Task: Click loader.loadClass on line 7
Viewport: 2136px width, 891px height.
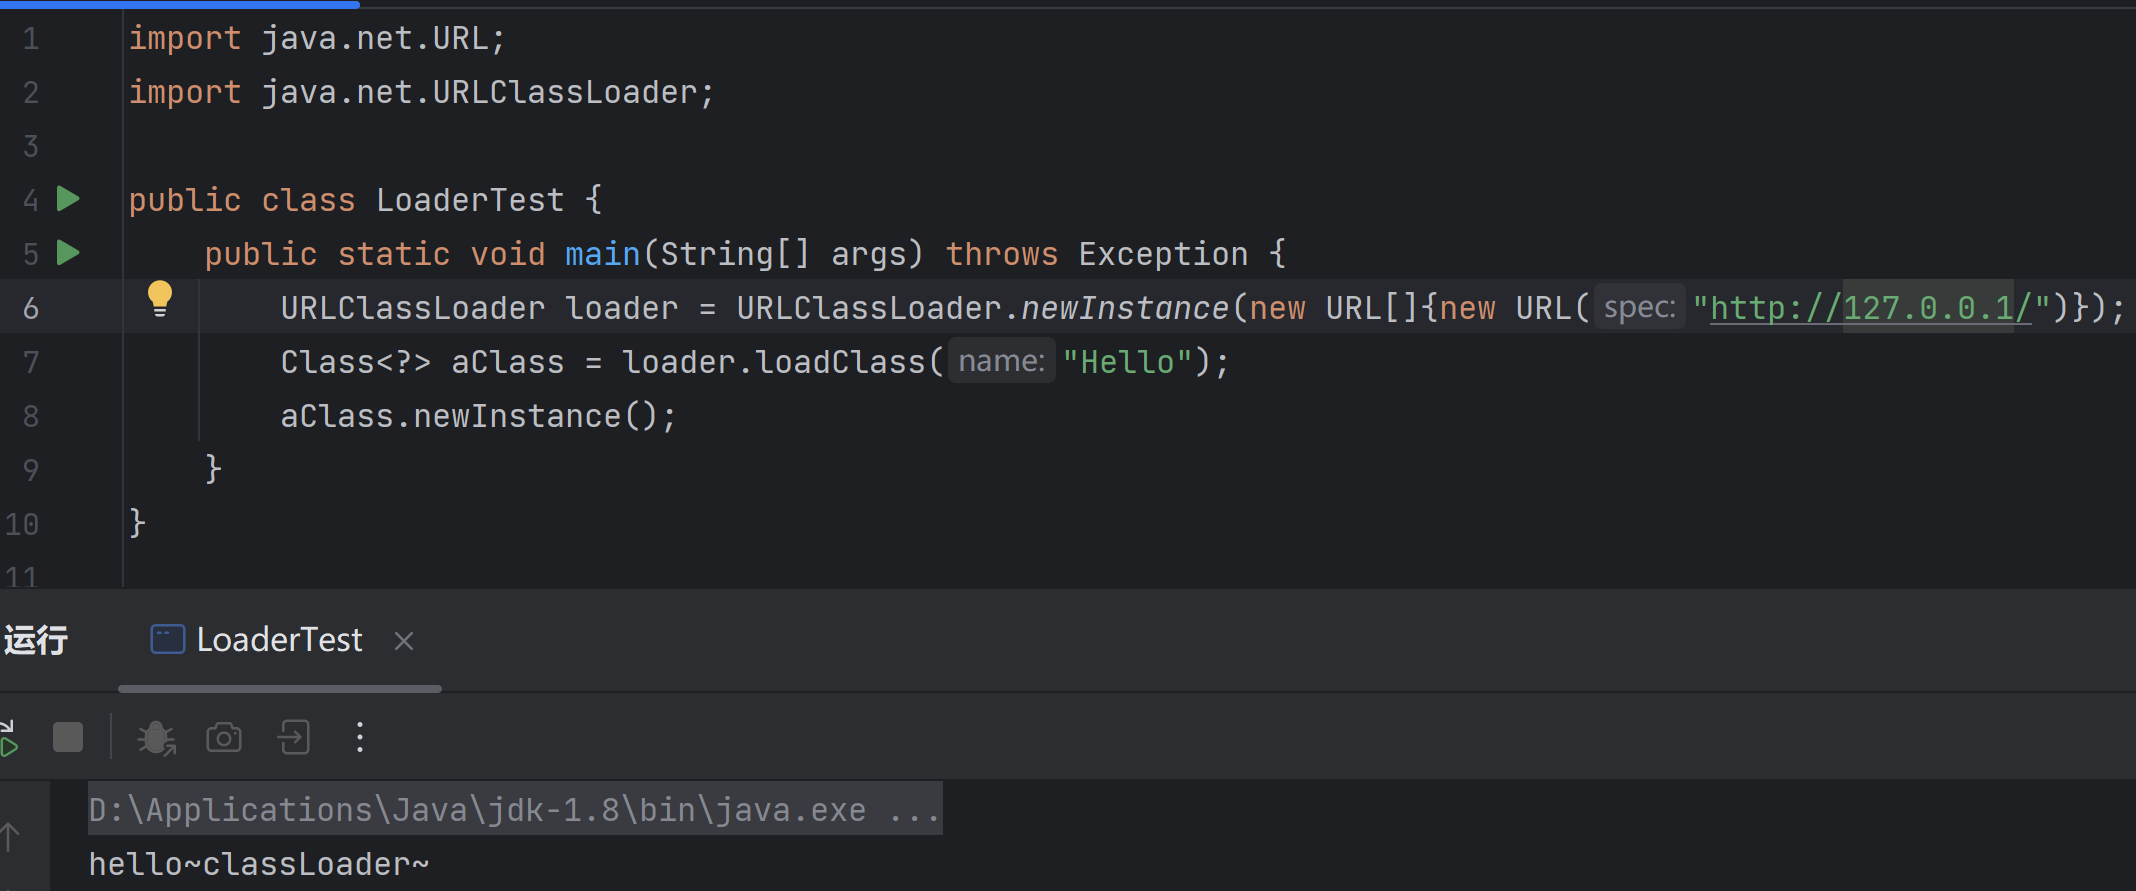Action: tap(774, 362)
